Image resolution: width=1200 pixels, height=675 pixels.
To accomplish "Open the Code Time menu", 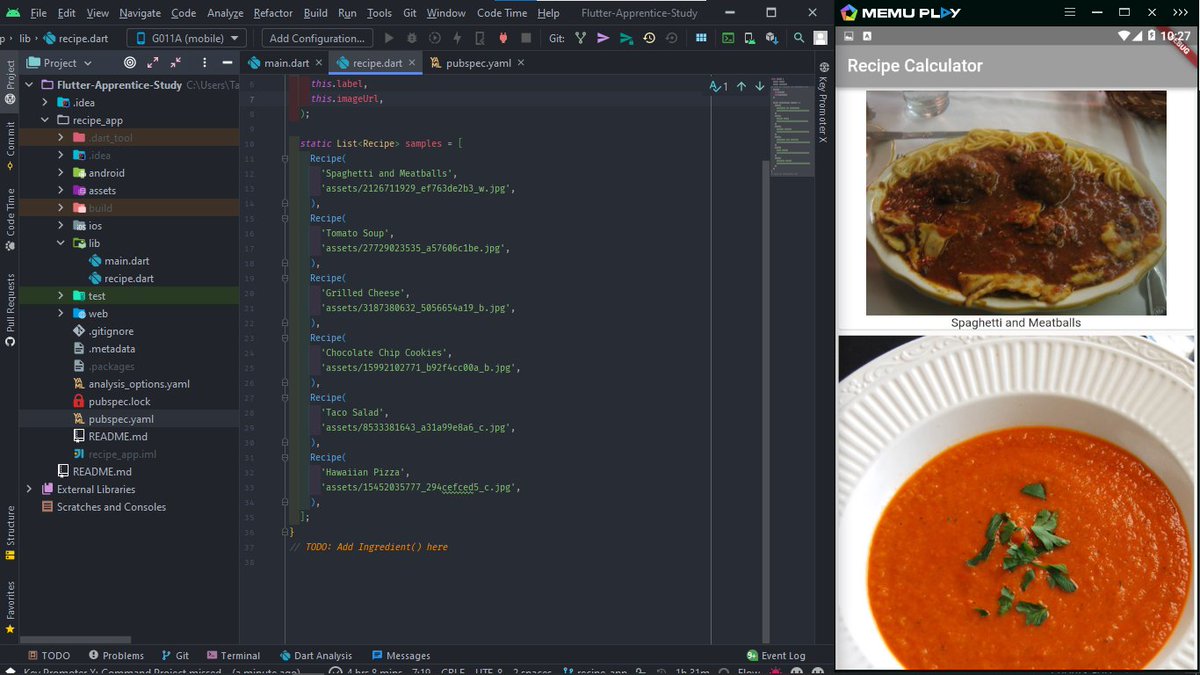I will coord(501,13).
